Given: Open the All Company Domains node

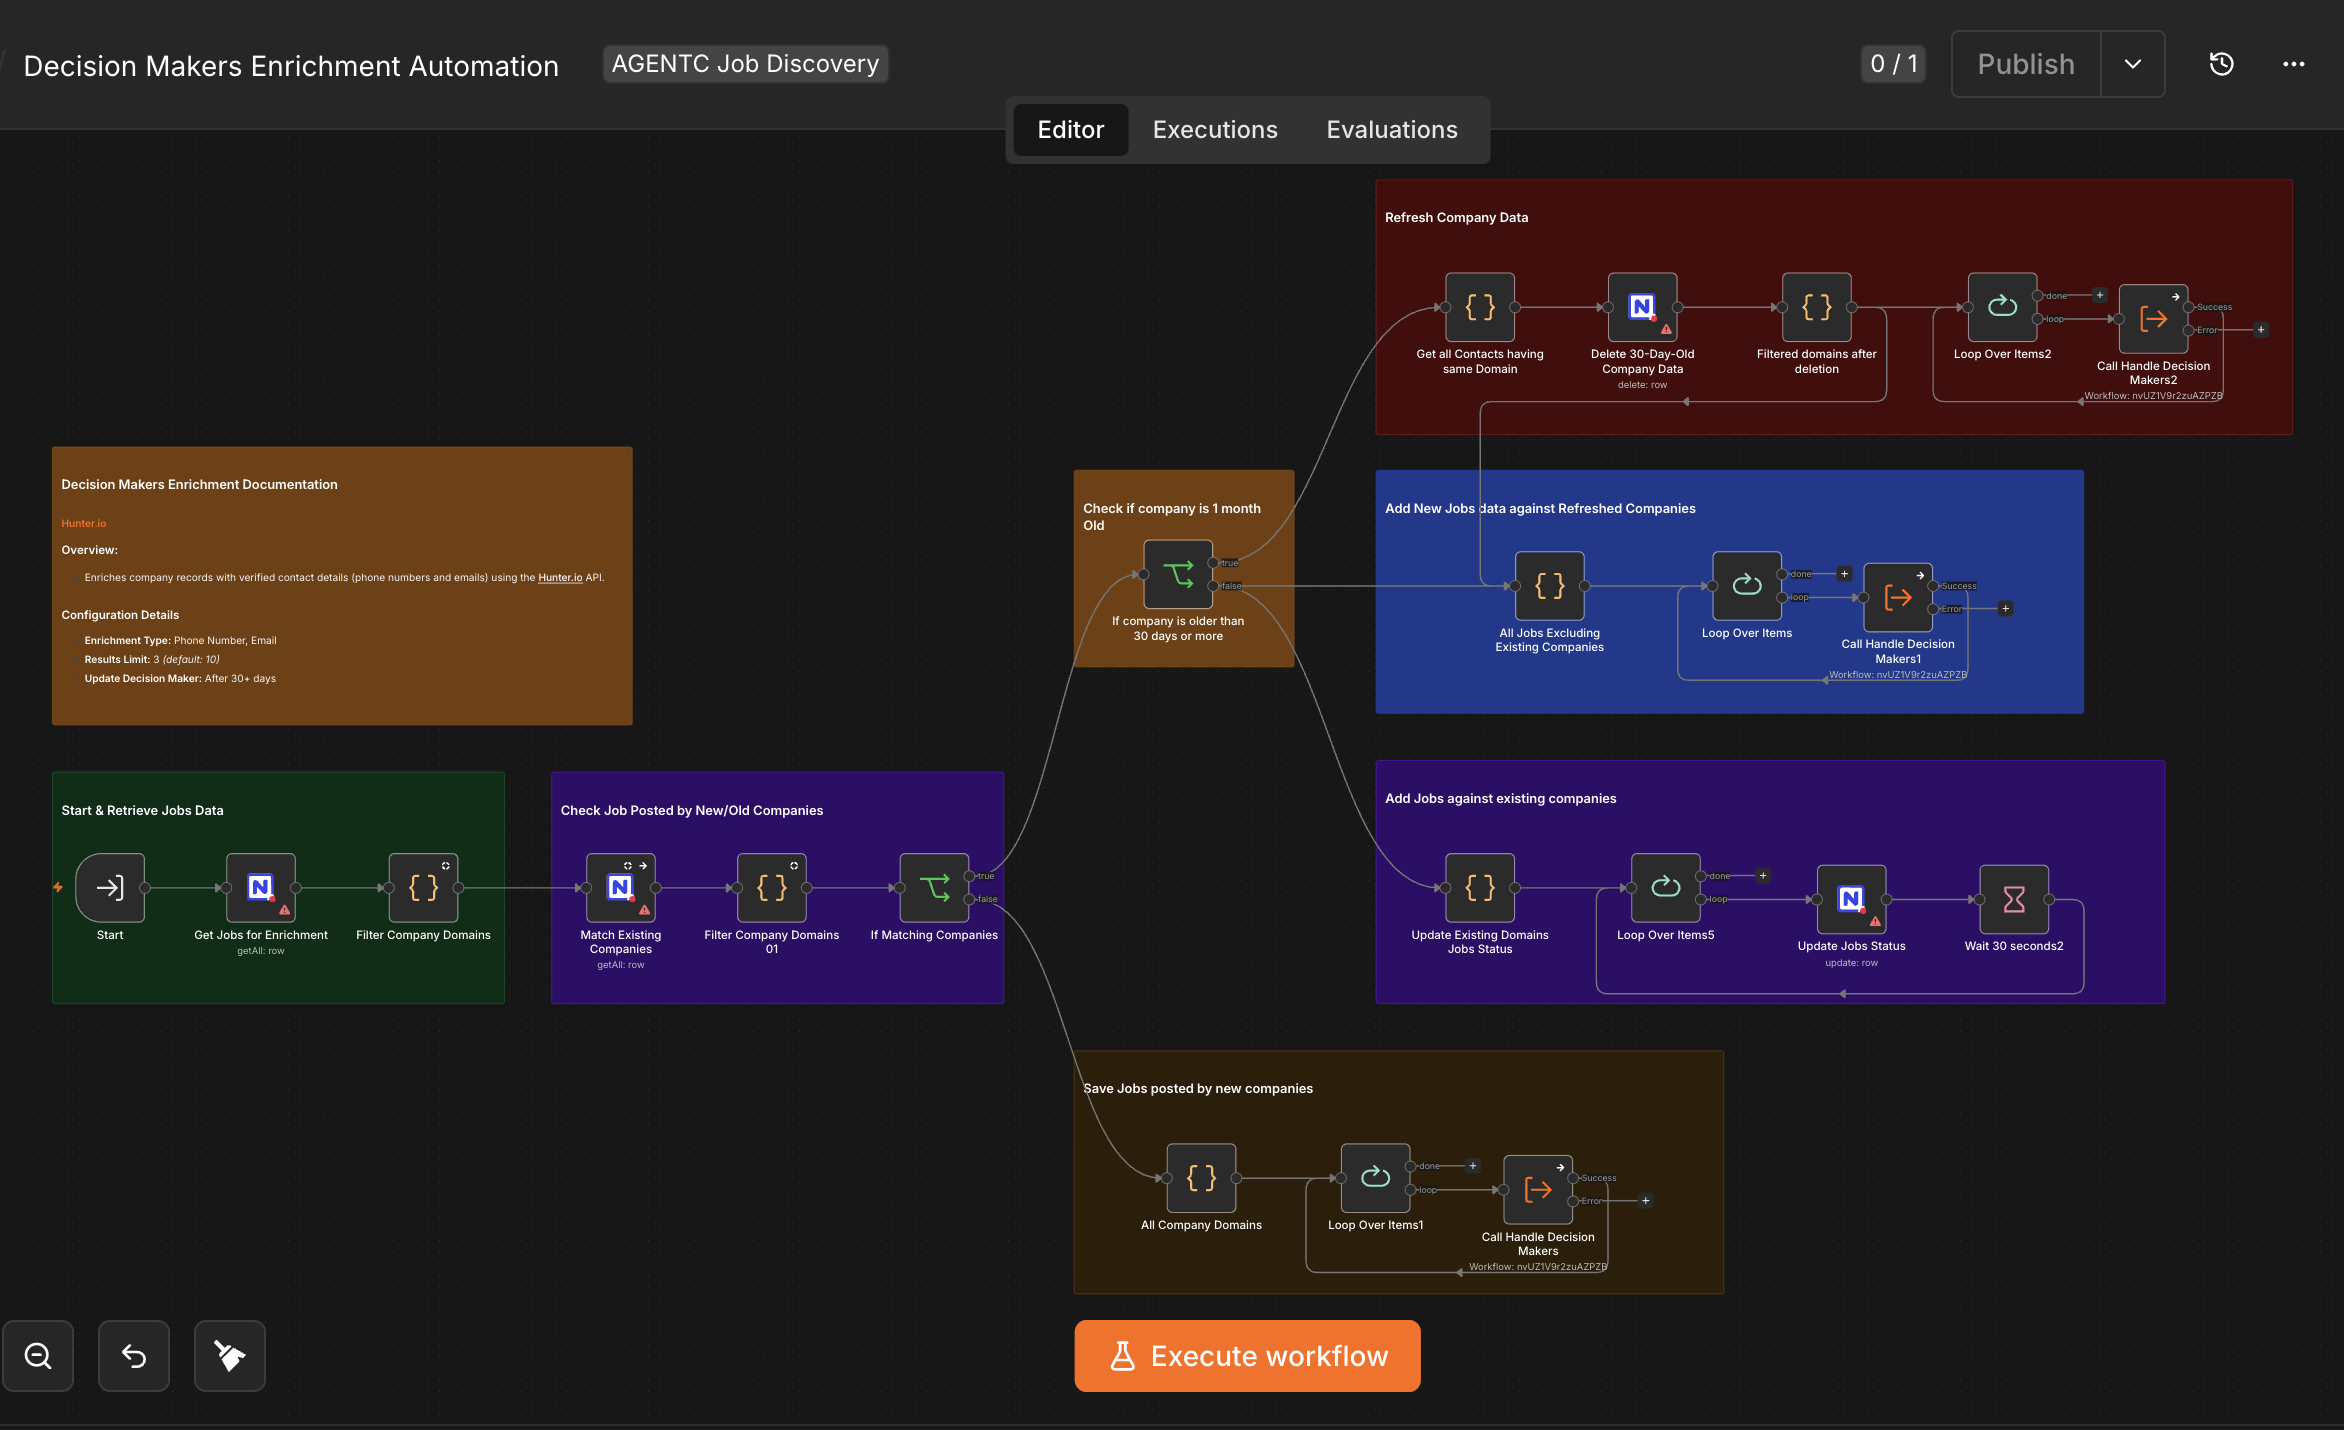Looking at the screenshot, I should (x=1201, y=1178).
